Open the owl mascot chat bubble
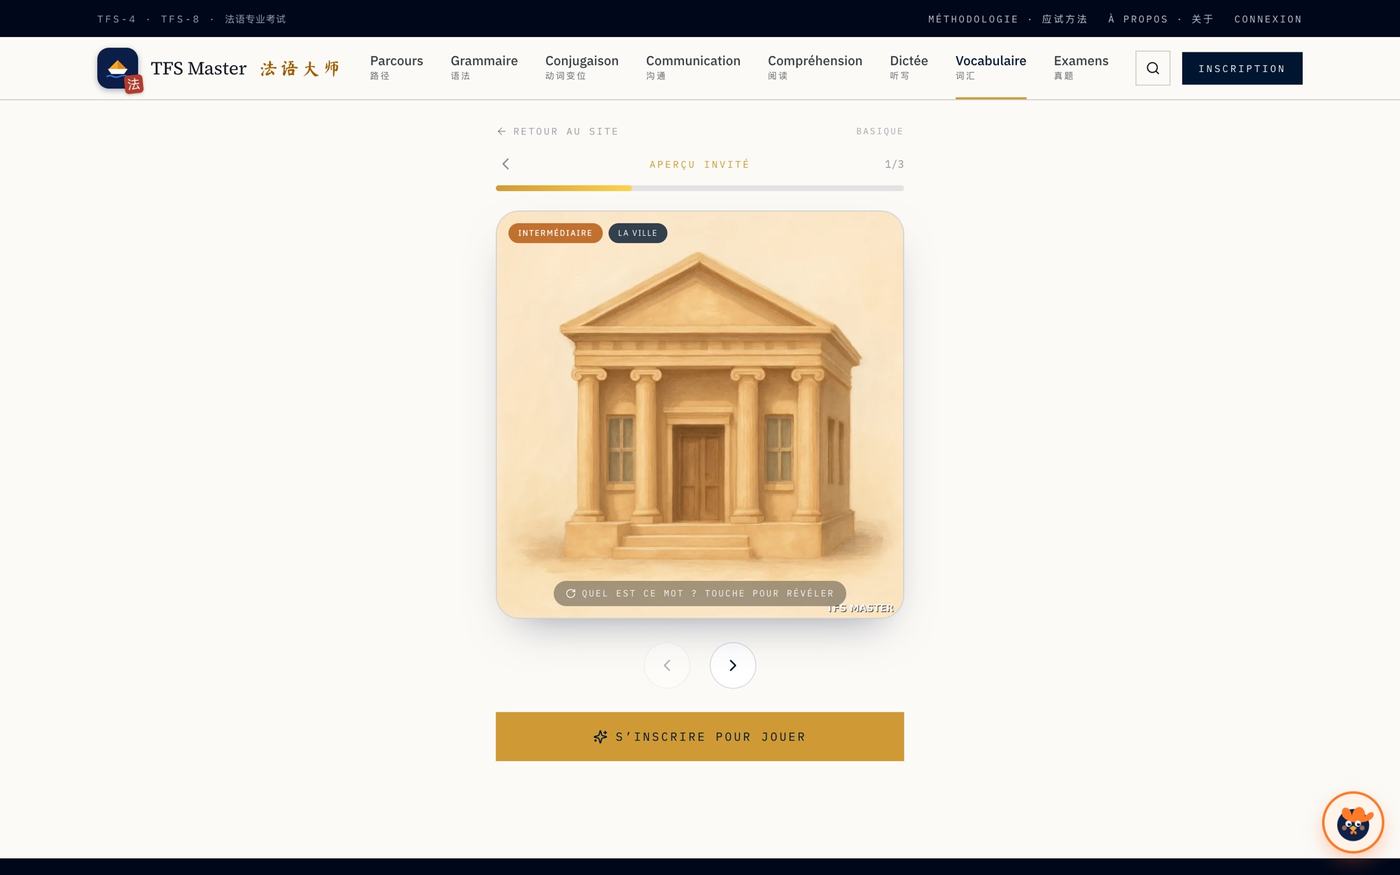 coord(1353,823)
